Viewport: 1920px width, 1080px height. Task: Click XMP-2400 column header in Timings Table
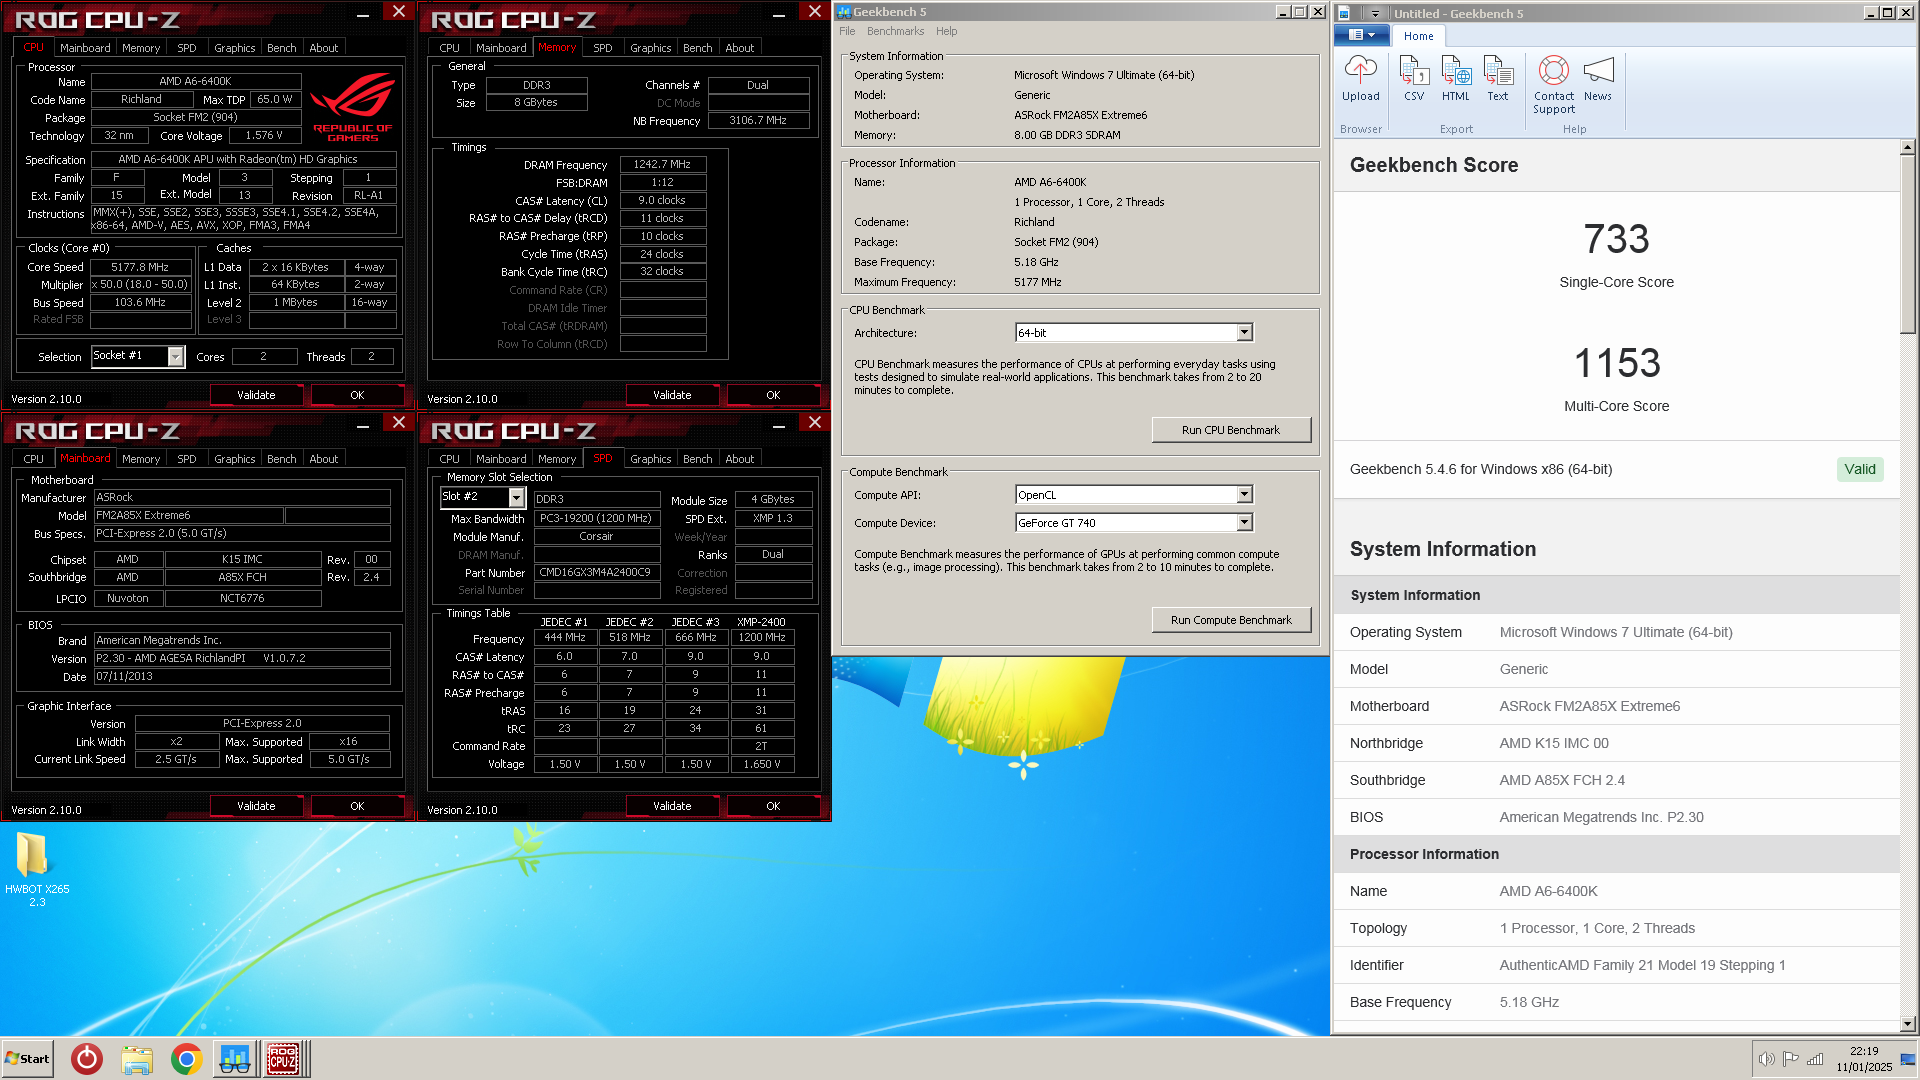[761, 622]
